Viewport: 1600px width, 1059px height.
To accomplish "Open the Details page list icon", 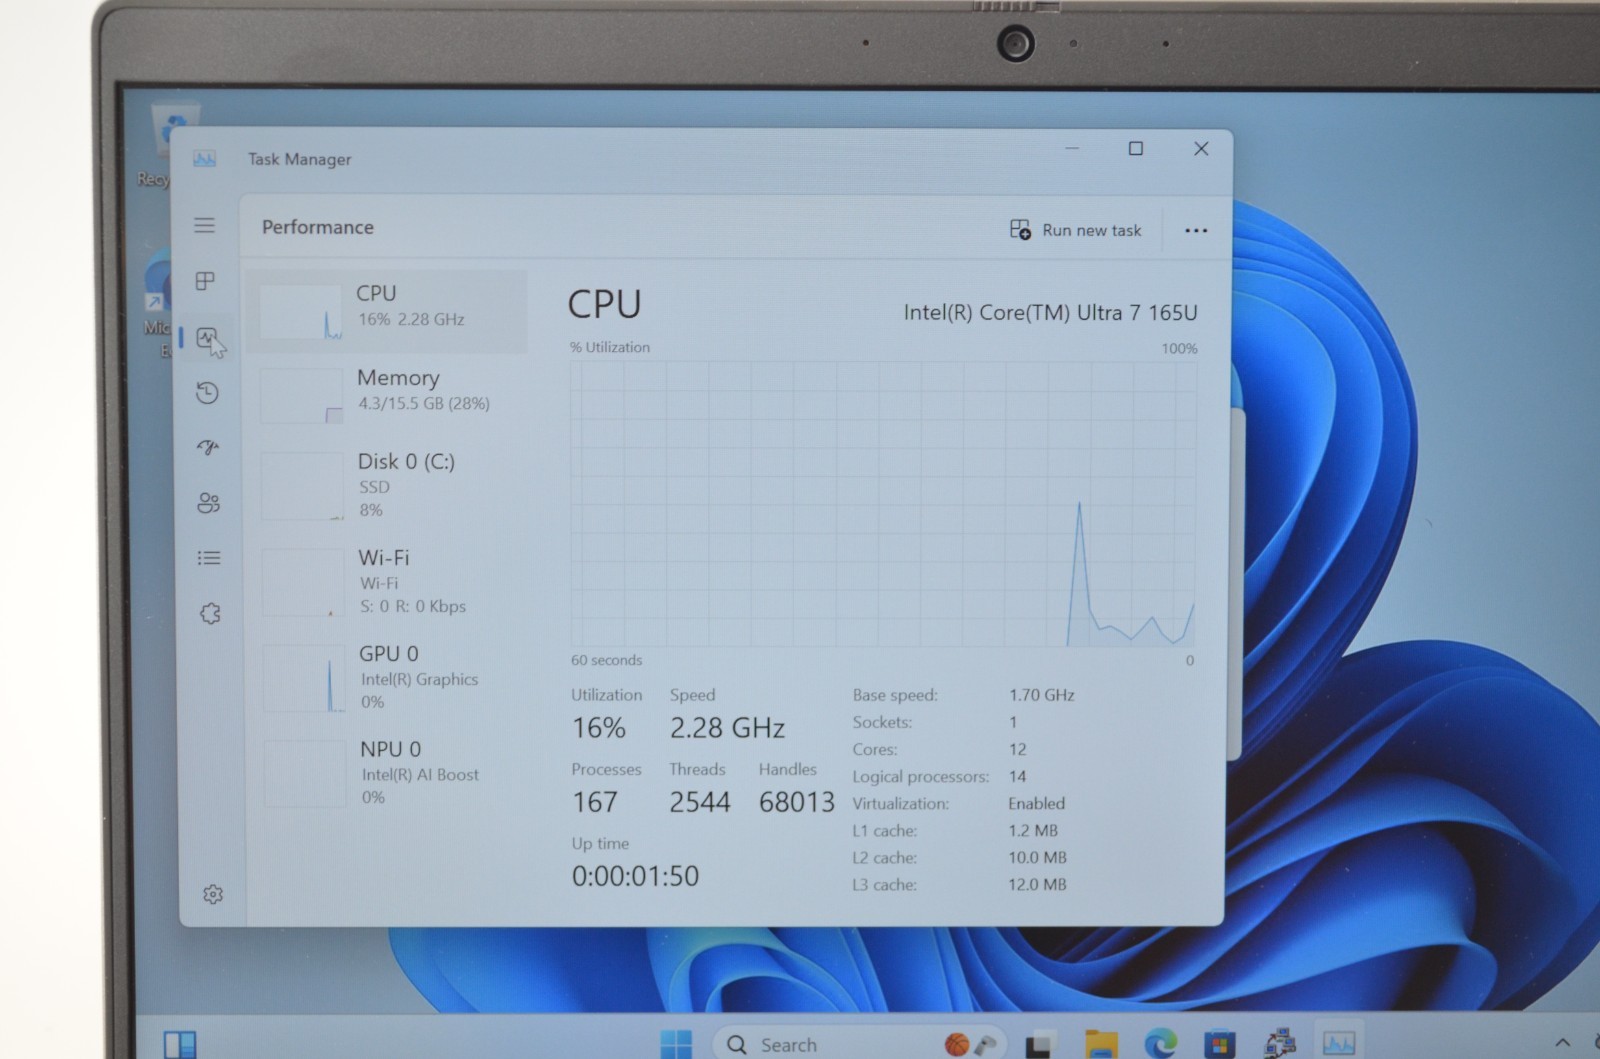I will pyautogui.click(x=209, y=558).
